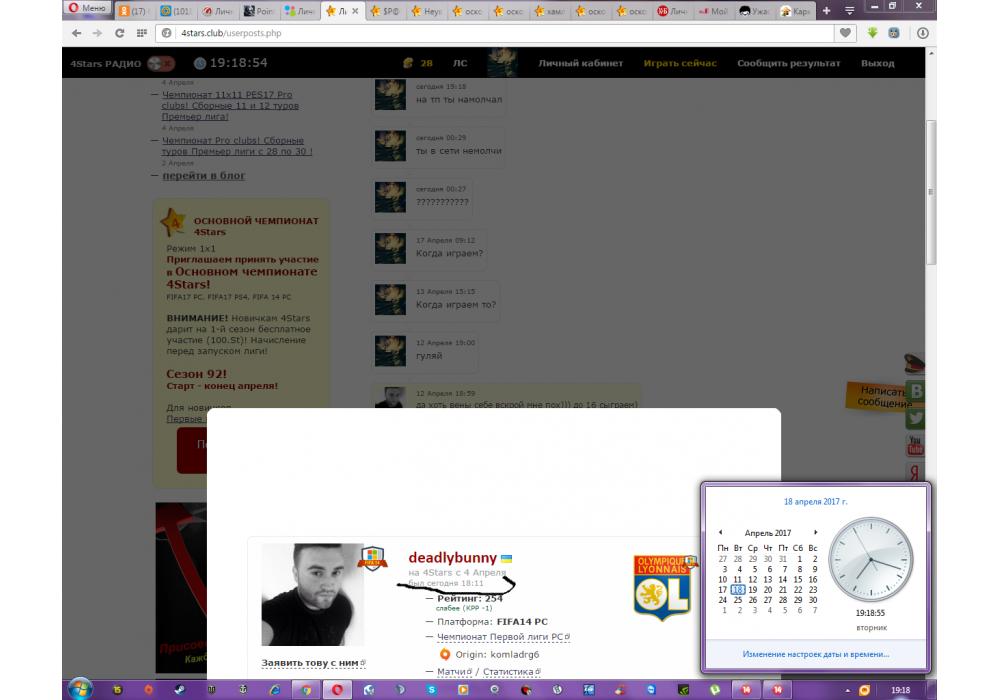Click the Skype icon in taskbar
This screenshot has width=1000, height=700.
click(431, 689)
